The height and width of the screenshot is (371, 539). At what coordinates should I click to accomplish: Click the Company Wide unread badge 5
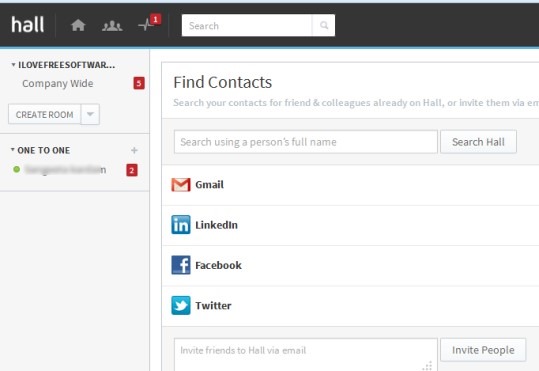pos(139,83)
